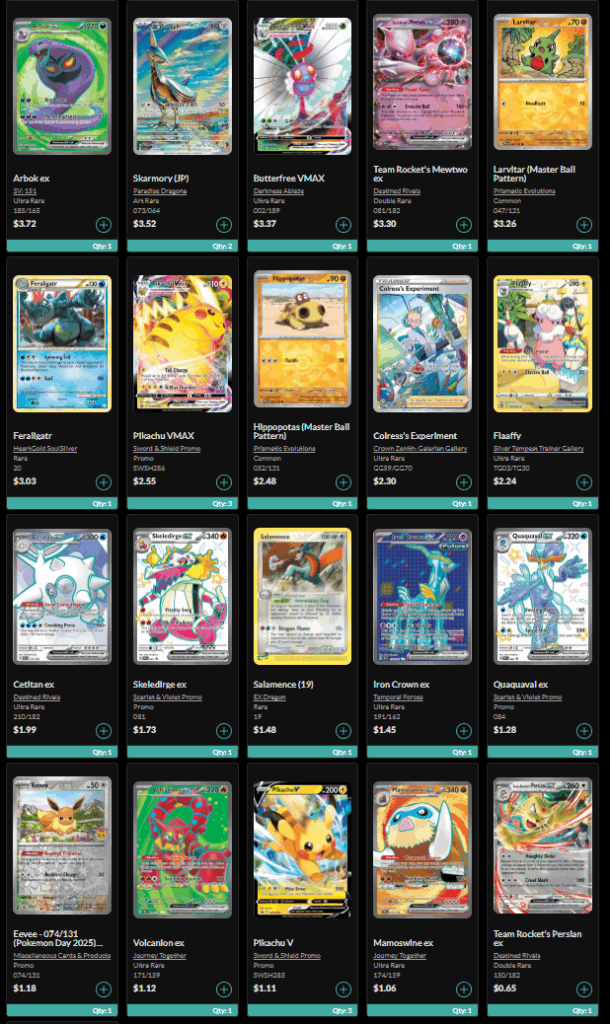610x1024 pixels.
Task: Add Arbok ex with its plus icon
Action: tap(104, 225)
